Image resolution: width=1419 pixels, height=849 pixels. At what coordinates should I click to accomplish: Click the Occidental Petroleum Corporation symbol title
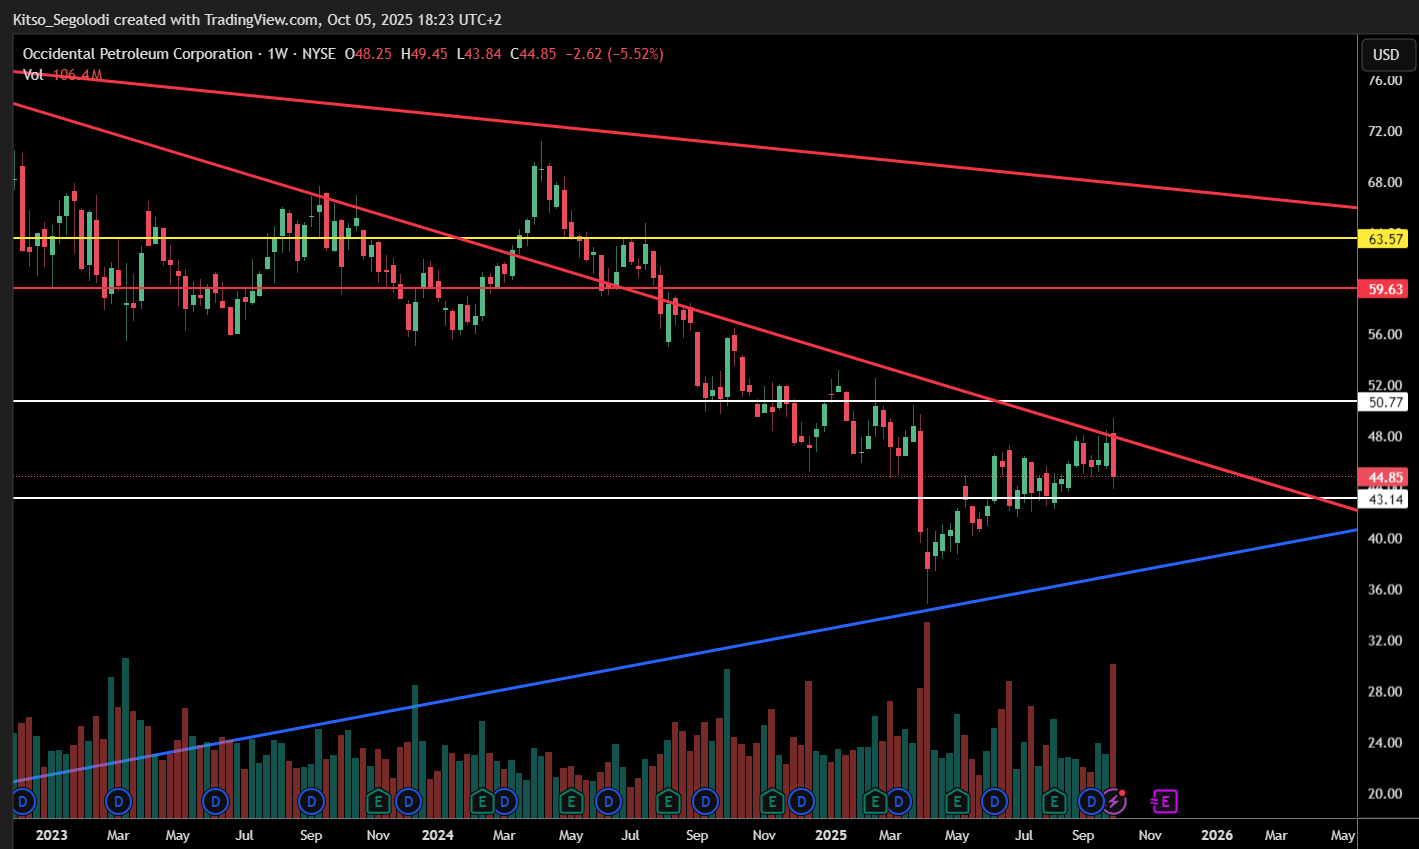(x=137, y=54)
